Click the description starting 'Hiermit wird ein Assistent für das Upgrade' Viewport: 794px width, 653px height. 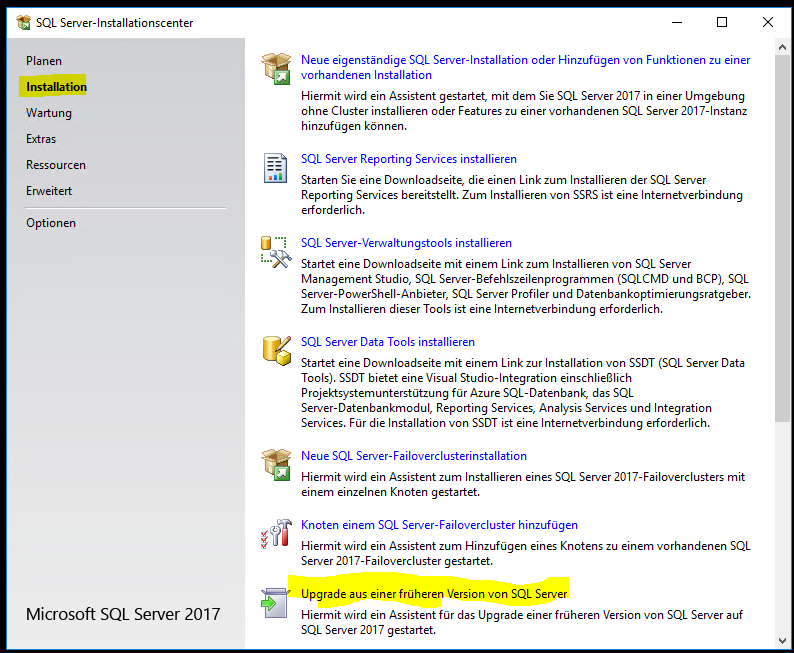(x=522, y=622)
